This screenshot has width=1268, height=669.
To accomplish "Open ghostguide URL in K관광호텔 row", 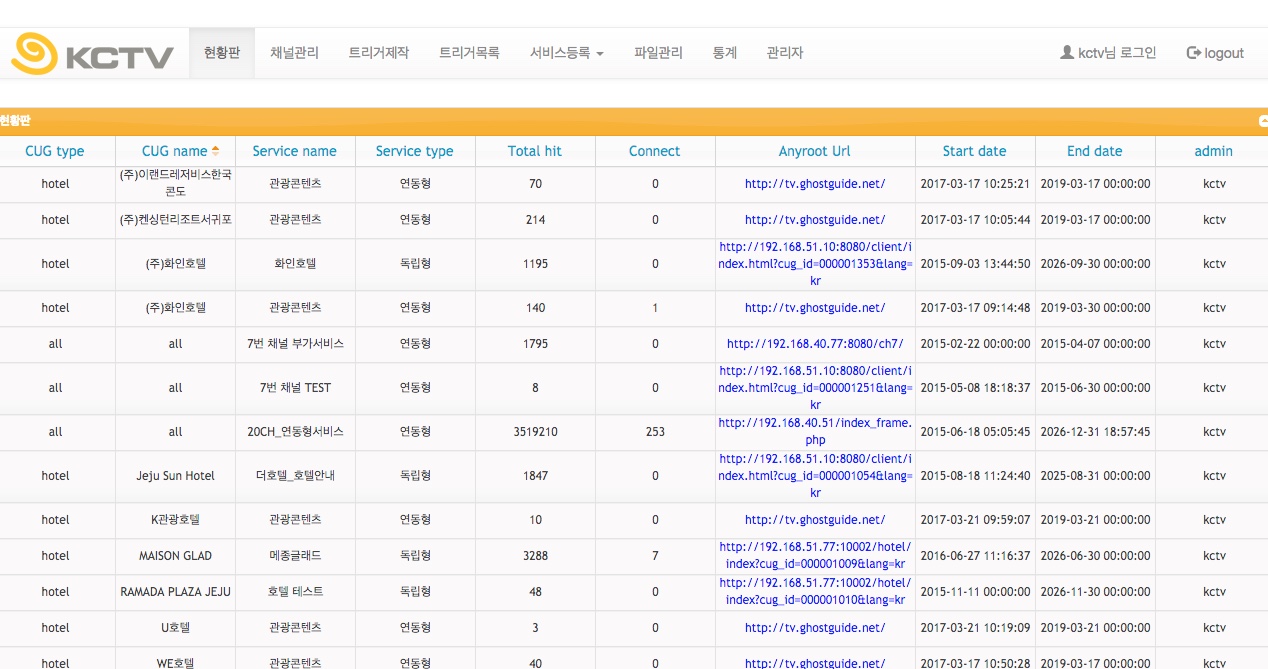I will [815, 520].
